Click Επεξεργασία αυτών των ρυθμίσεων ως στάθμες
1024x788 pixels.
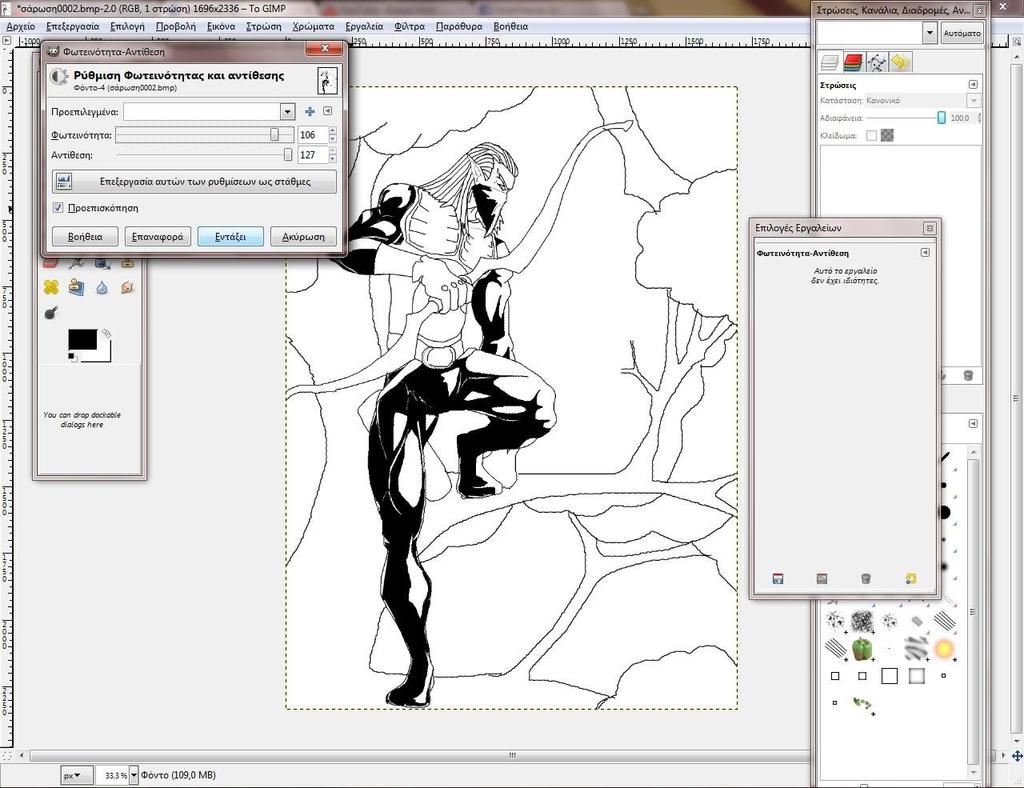[x=195, y=181]
